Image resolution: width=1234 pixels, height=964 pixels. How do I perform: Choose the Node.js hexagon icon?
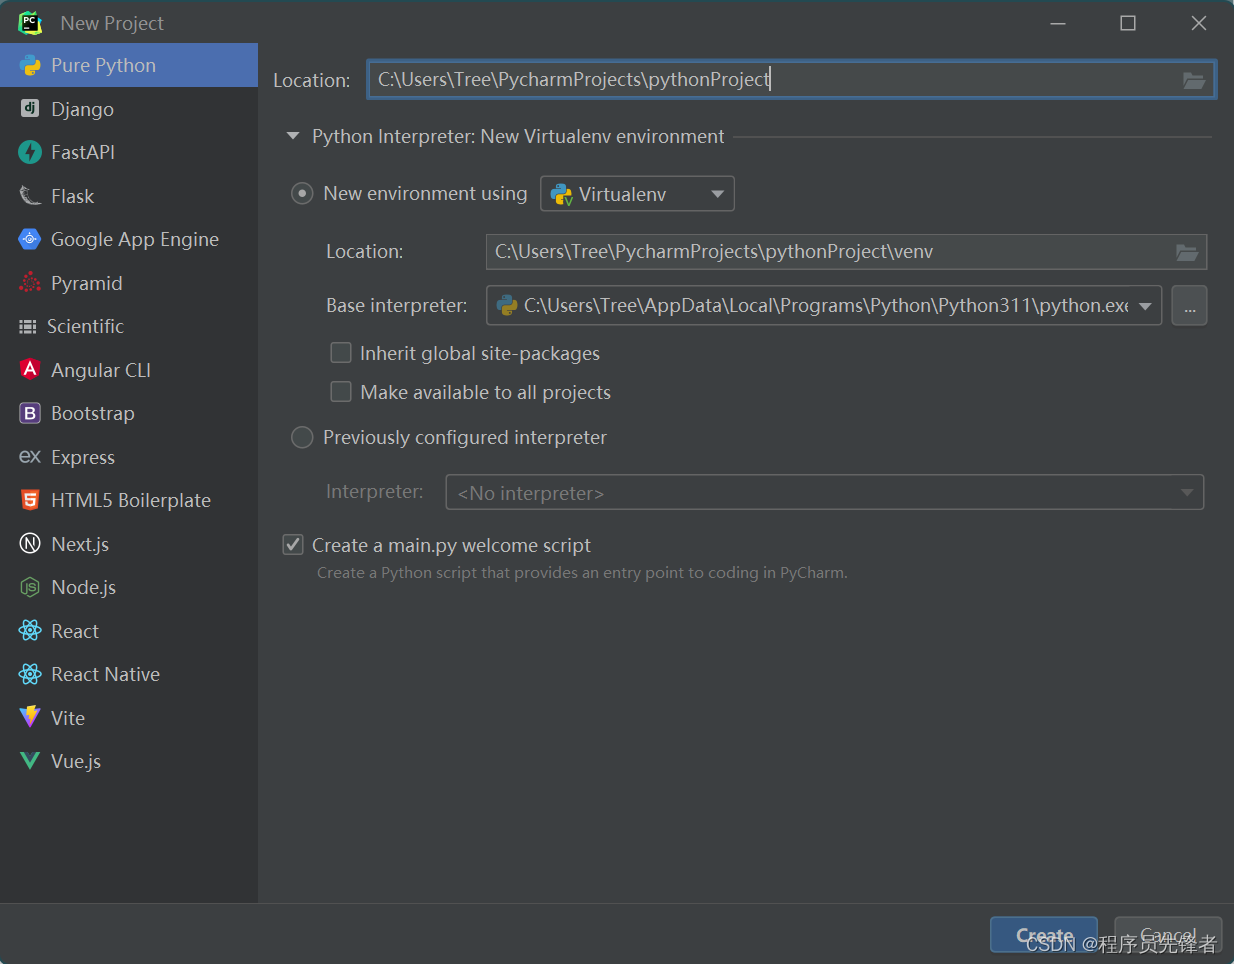click(x=30, y=587)
